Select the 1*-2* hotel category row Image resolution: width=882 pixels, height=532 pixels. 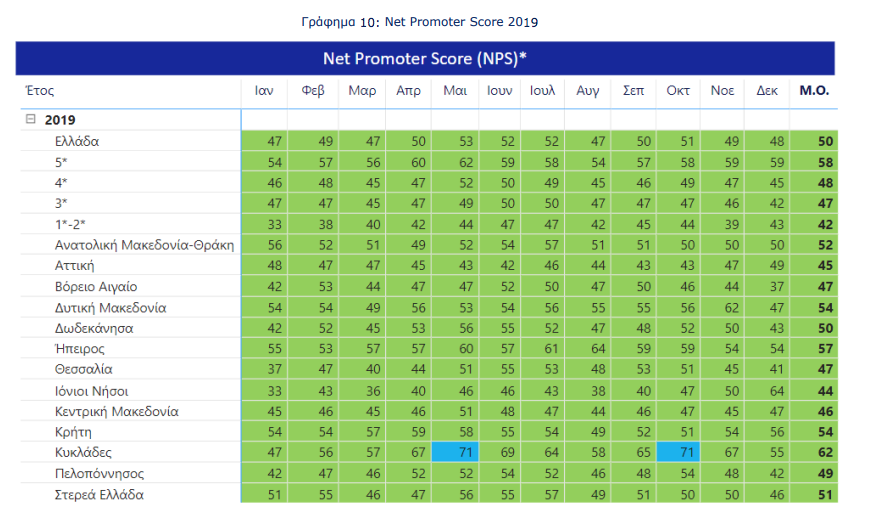(x=72, y=224)
